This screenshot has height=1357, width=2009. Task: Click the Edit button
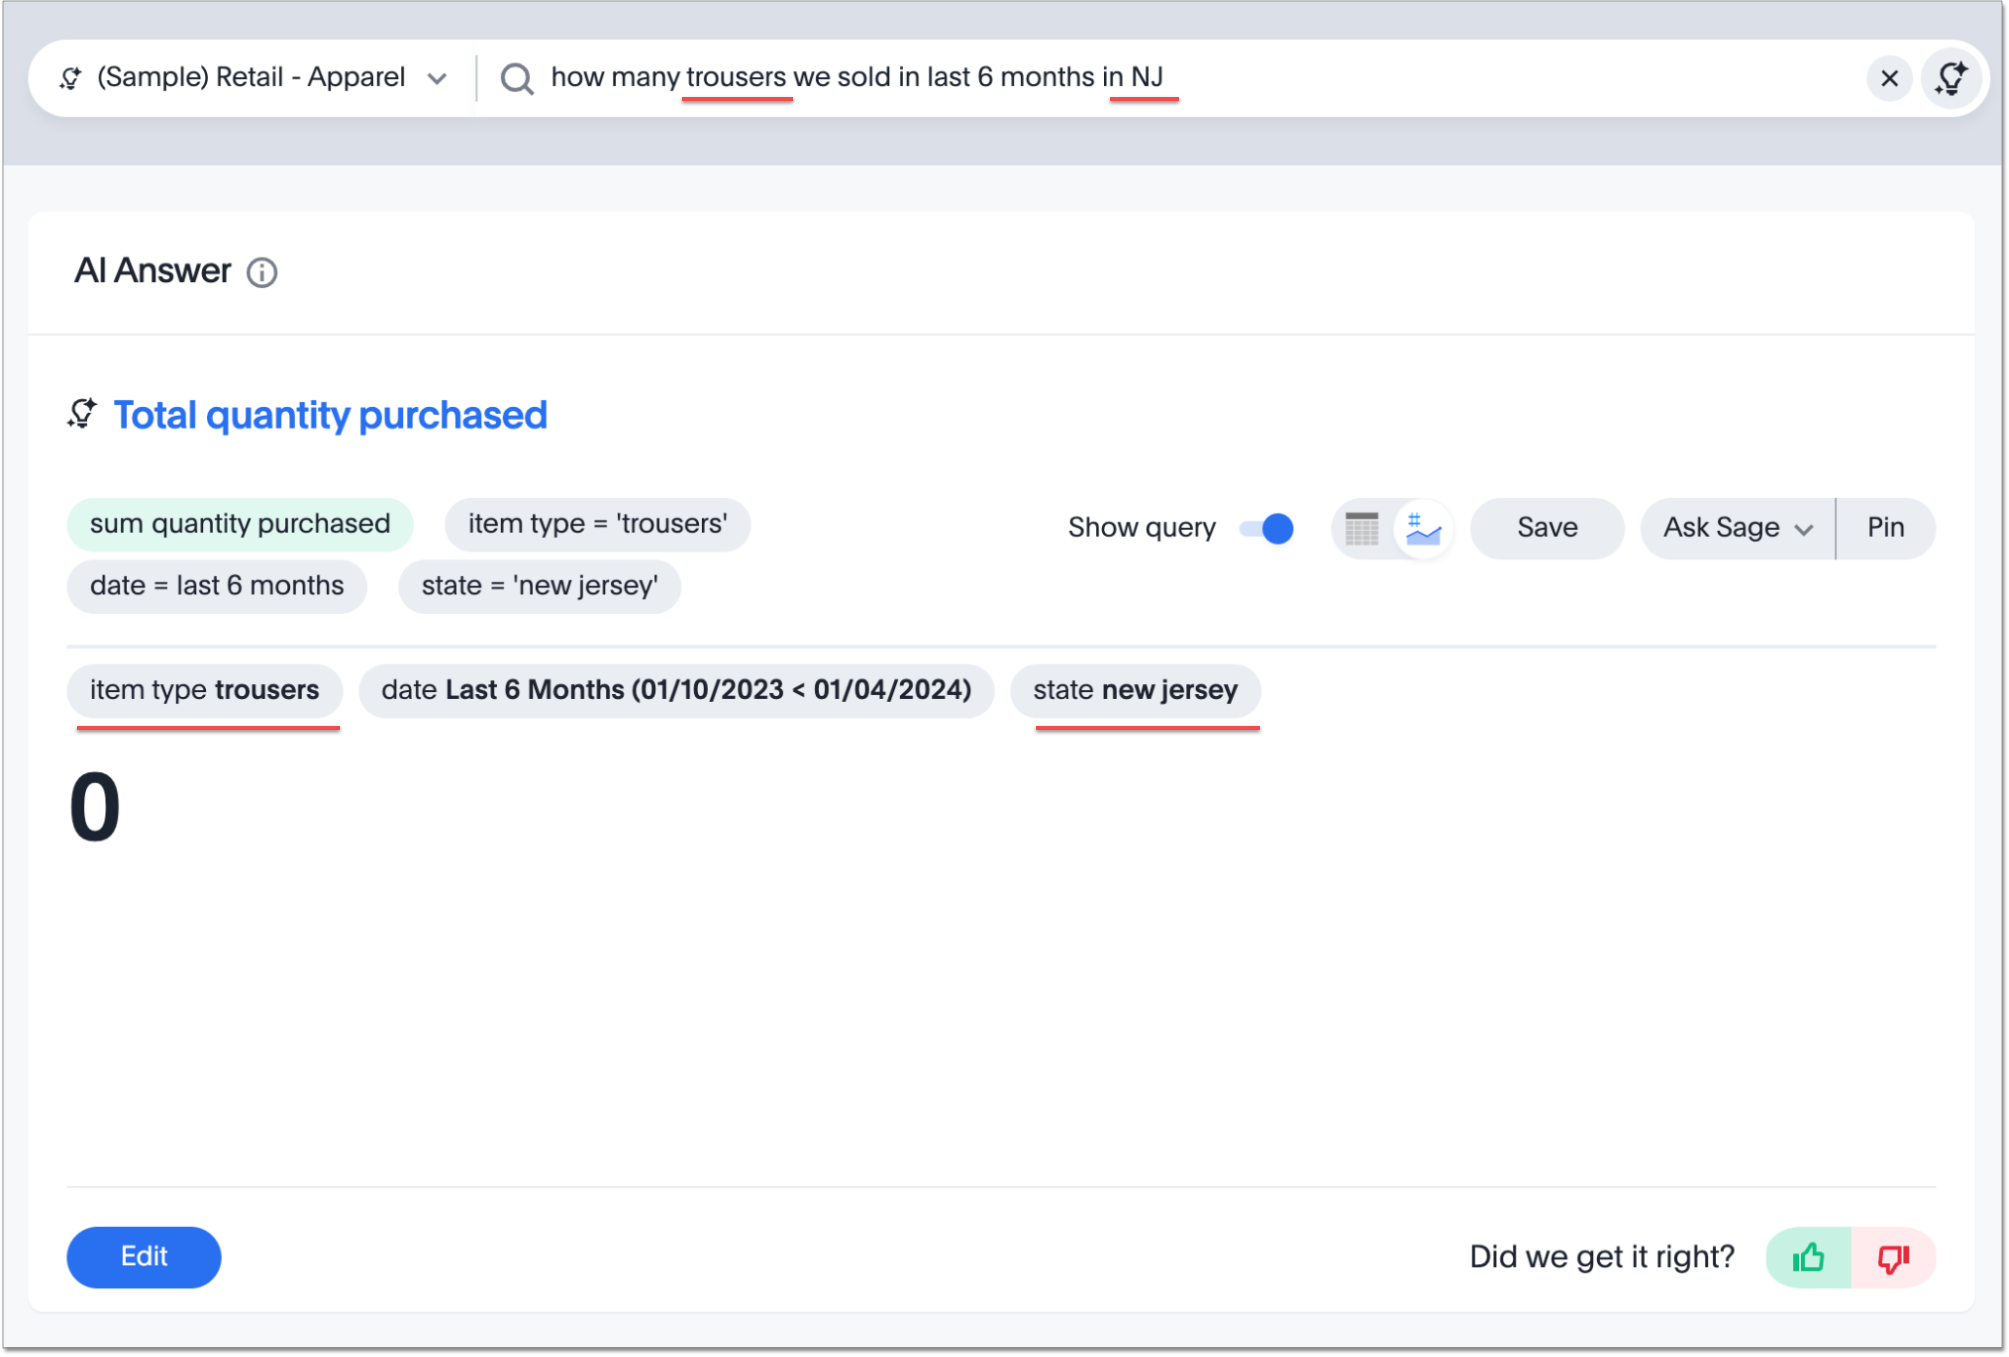point(144,1257)
